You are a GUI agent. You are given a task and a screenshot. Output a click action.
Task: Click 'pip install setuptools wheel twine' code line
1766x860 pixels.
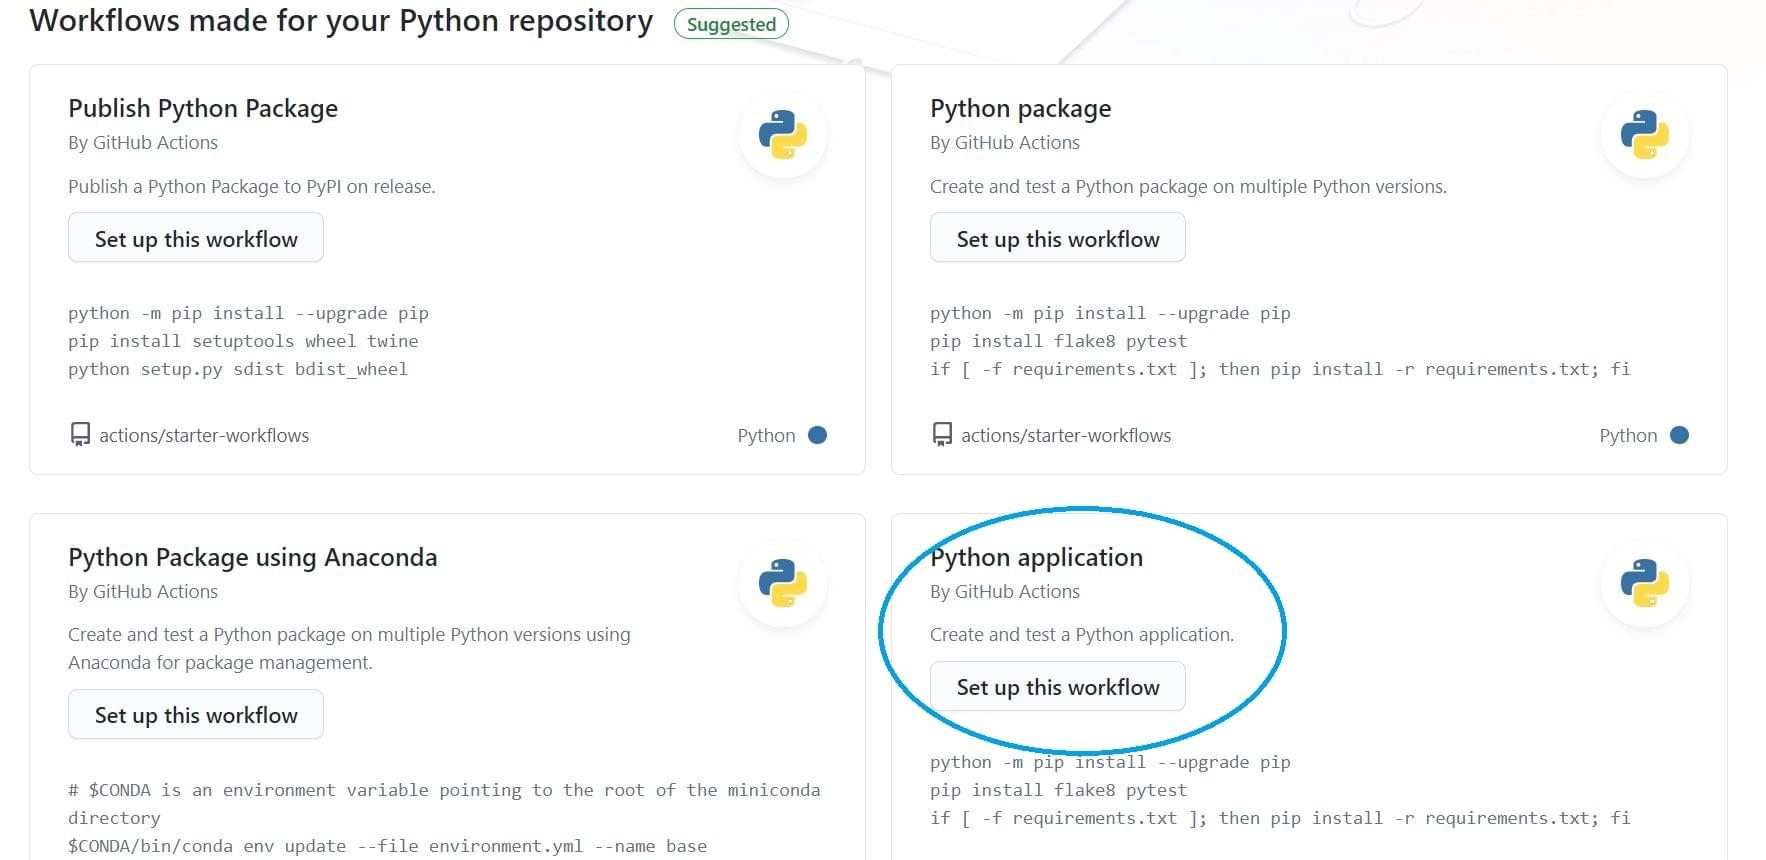[243, 341]
